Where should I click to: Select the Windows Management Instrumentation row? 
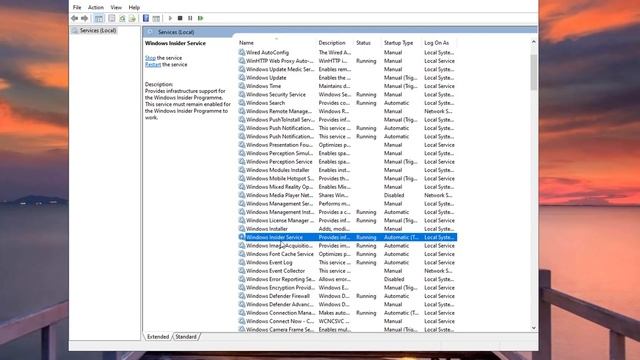point(347,212)
